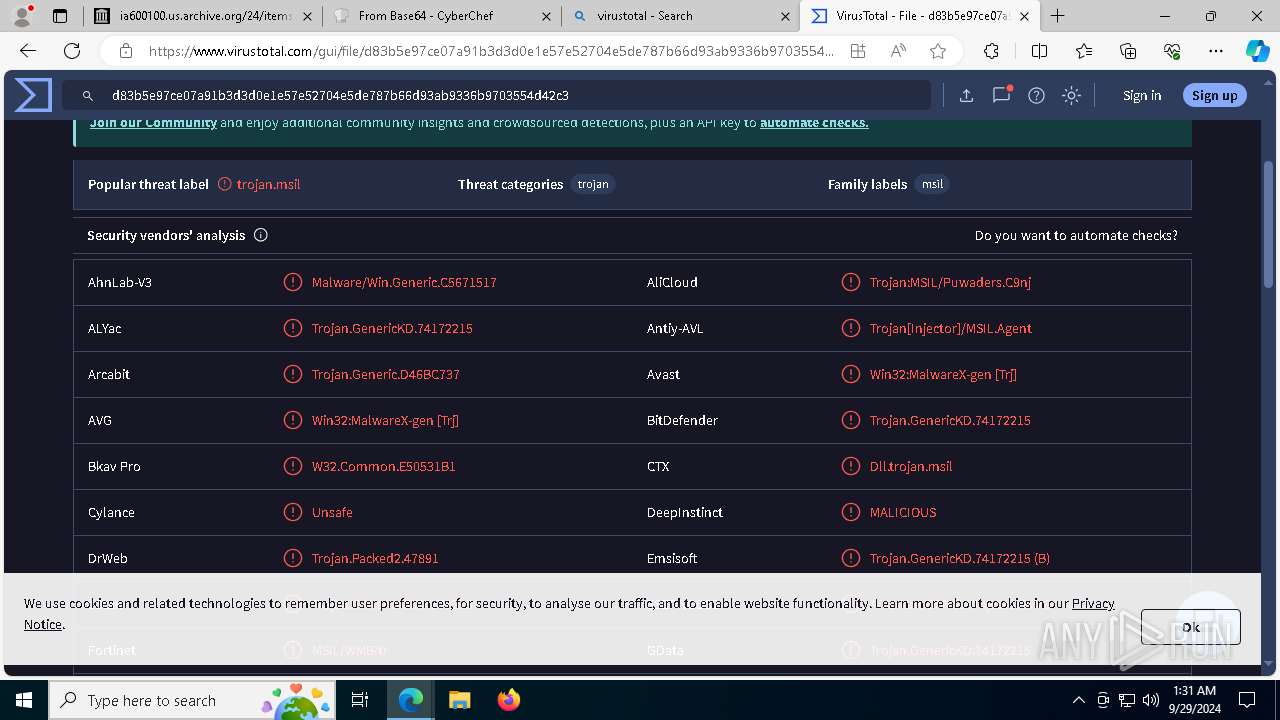Click the alert icon next to trojan.msil label

pyautogui.click(x=225, y=184)
